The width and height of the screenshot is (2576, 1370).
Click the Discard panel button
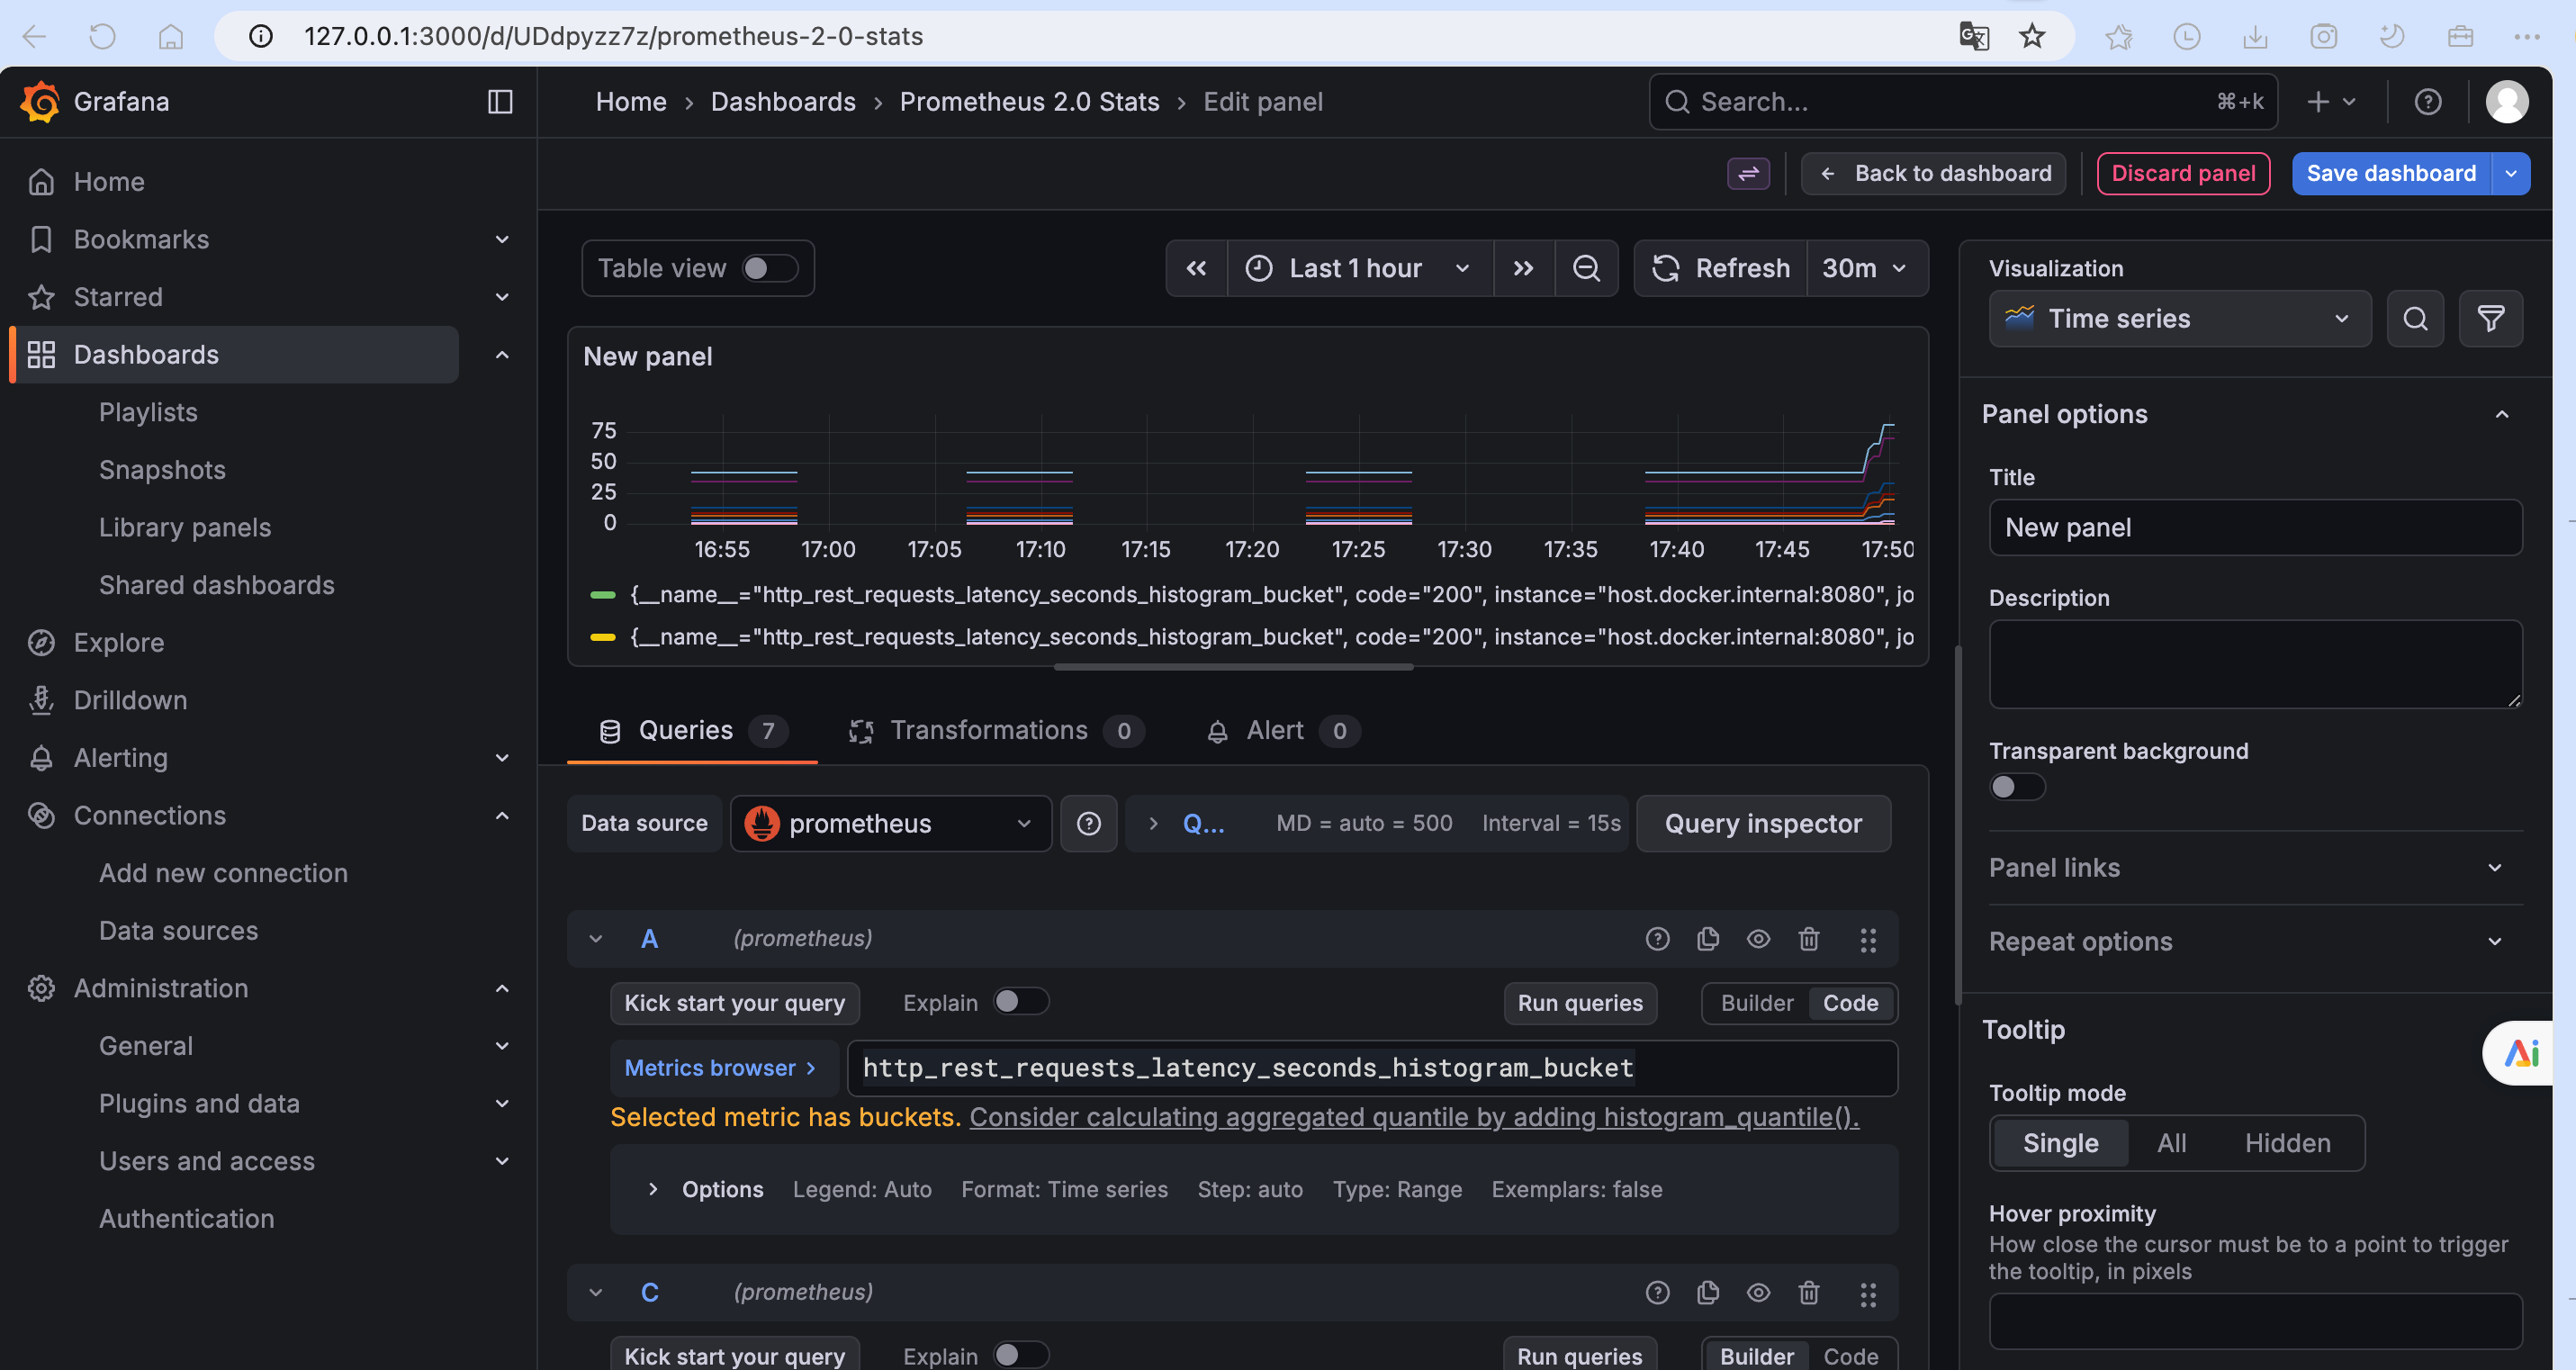point(2182,173)
